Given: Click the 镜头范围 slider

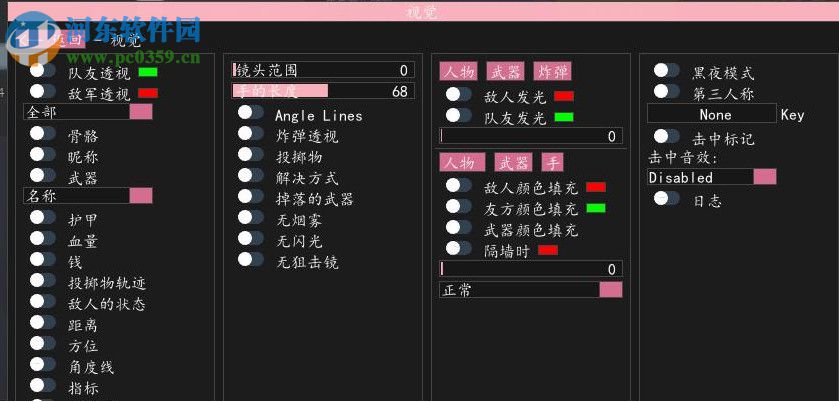Looking at the screenshot, I should point(323,70).
